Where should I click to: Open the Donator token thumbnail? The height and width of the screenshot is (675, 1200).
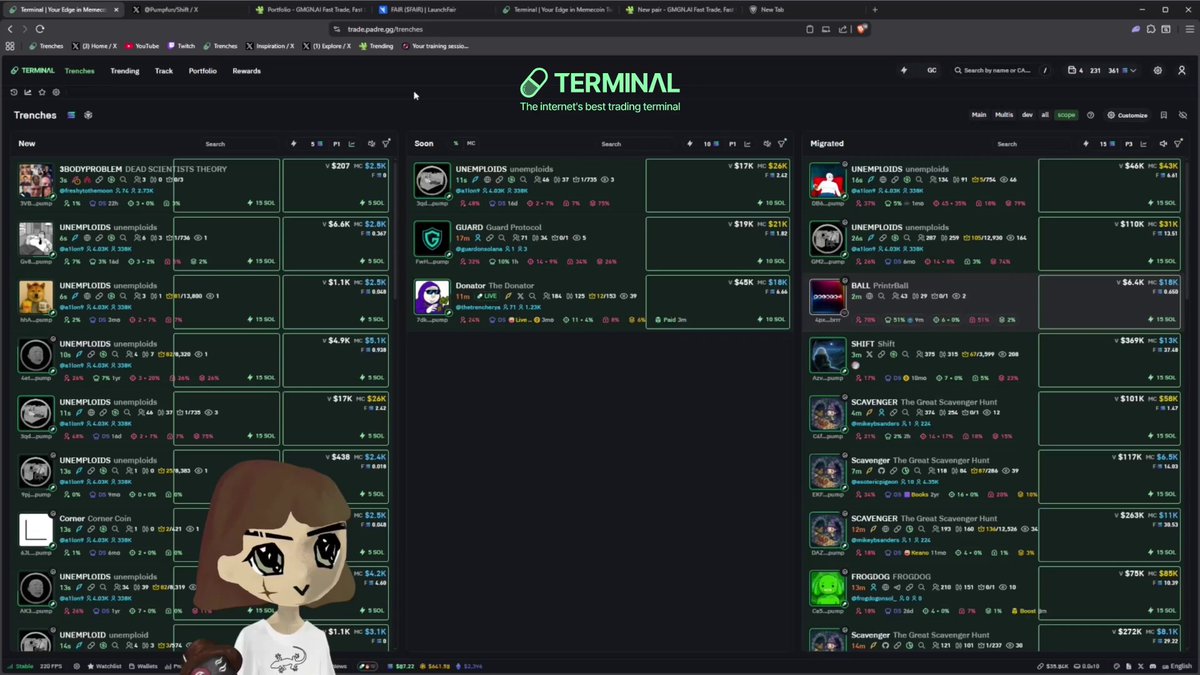(x=431, y=297)
